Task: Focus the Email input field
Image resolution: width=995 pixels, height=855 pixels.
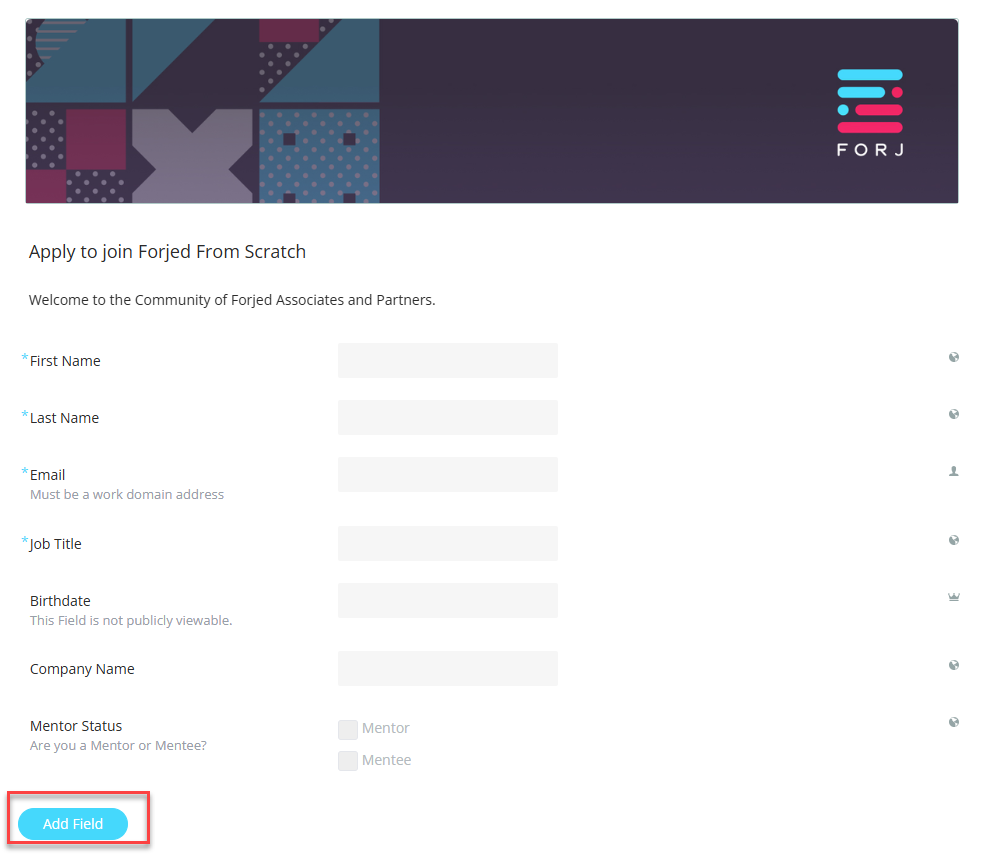Action: coord(448,474)
